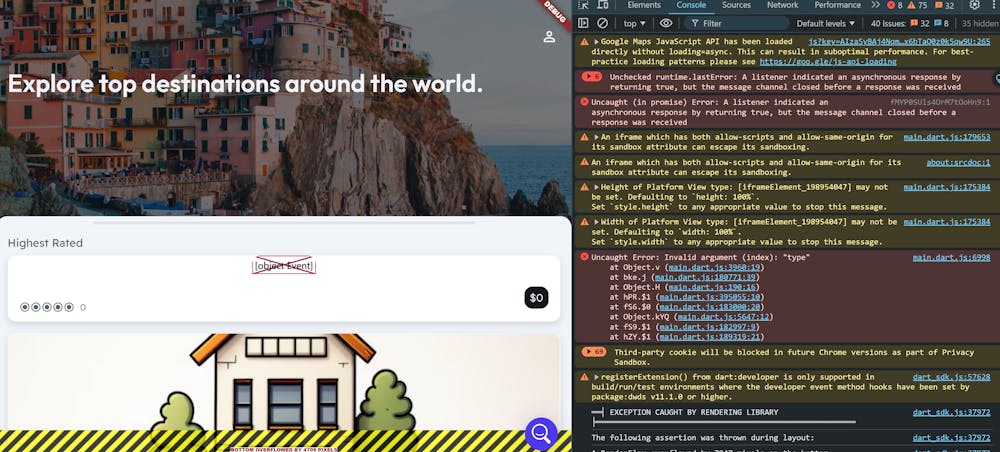1000x452 pixels.
Task: Click the 'Uncaught Error: Invalid argument' message
Action: tap(700, 258)
